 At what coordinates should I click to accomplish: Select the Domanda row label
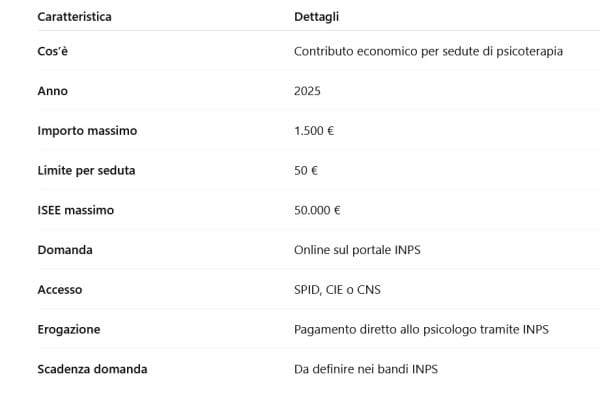click(x=65, y=250)
